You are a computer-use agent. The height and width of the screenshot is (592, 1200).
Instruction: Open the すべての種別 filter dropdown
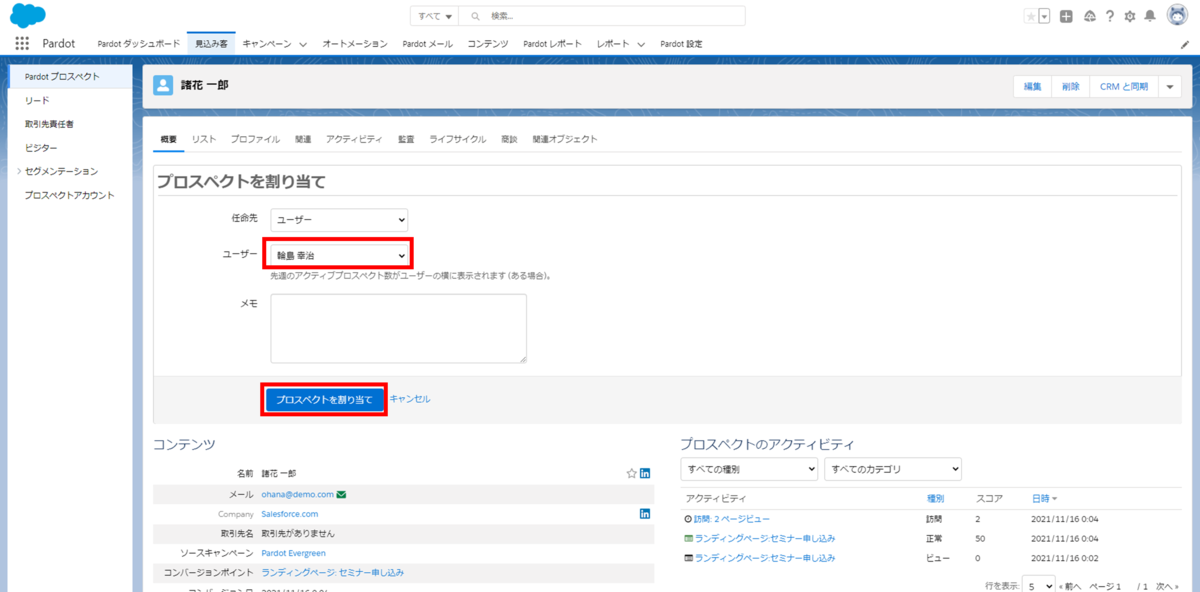[x=749, y=468]
